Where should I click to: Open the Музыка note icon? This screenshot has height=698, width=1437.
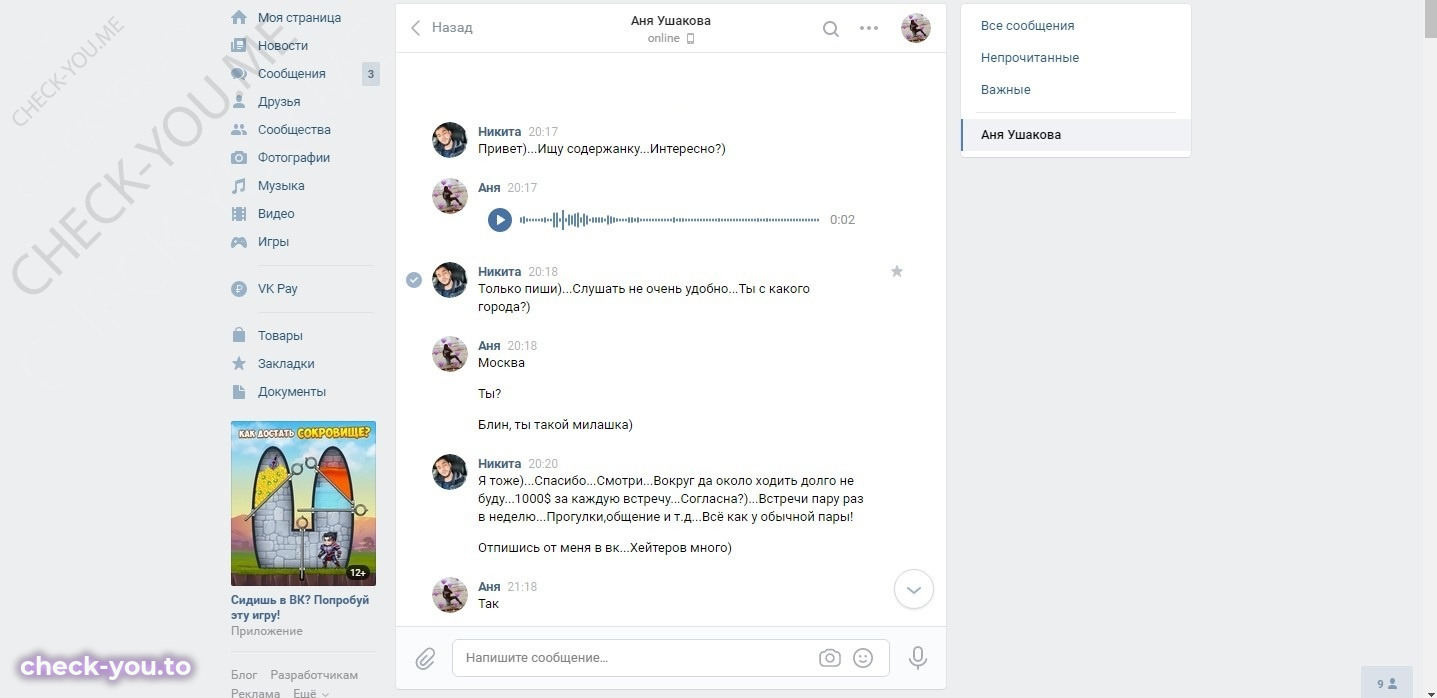(x=239, y=185)
